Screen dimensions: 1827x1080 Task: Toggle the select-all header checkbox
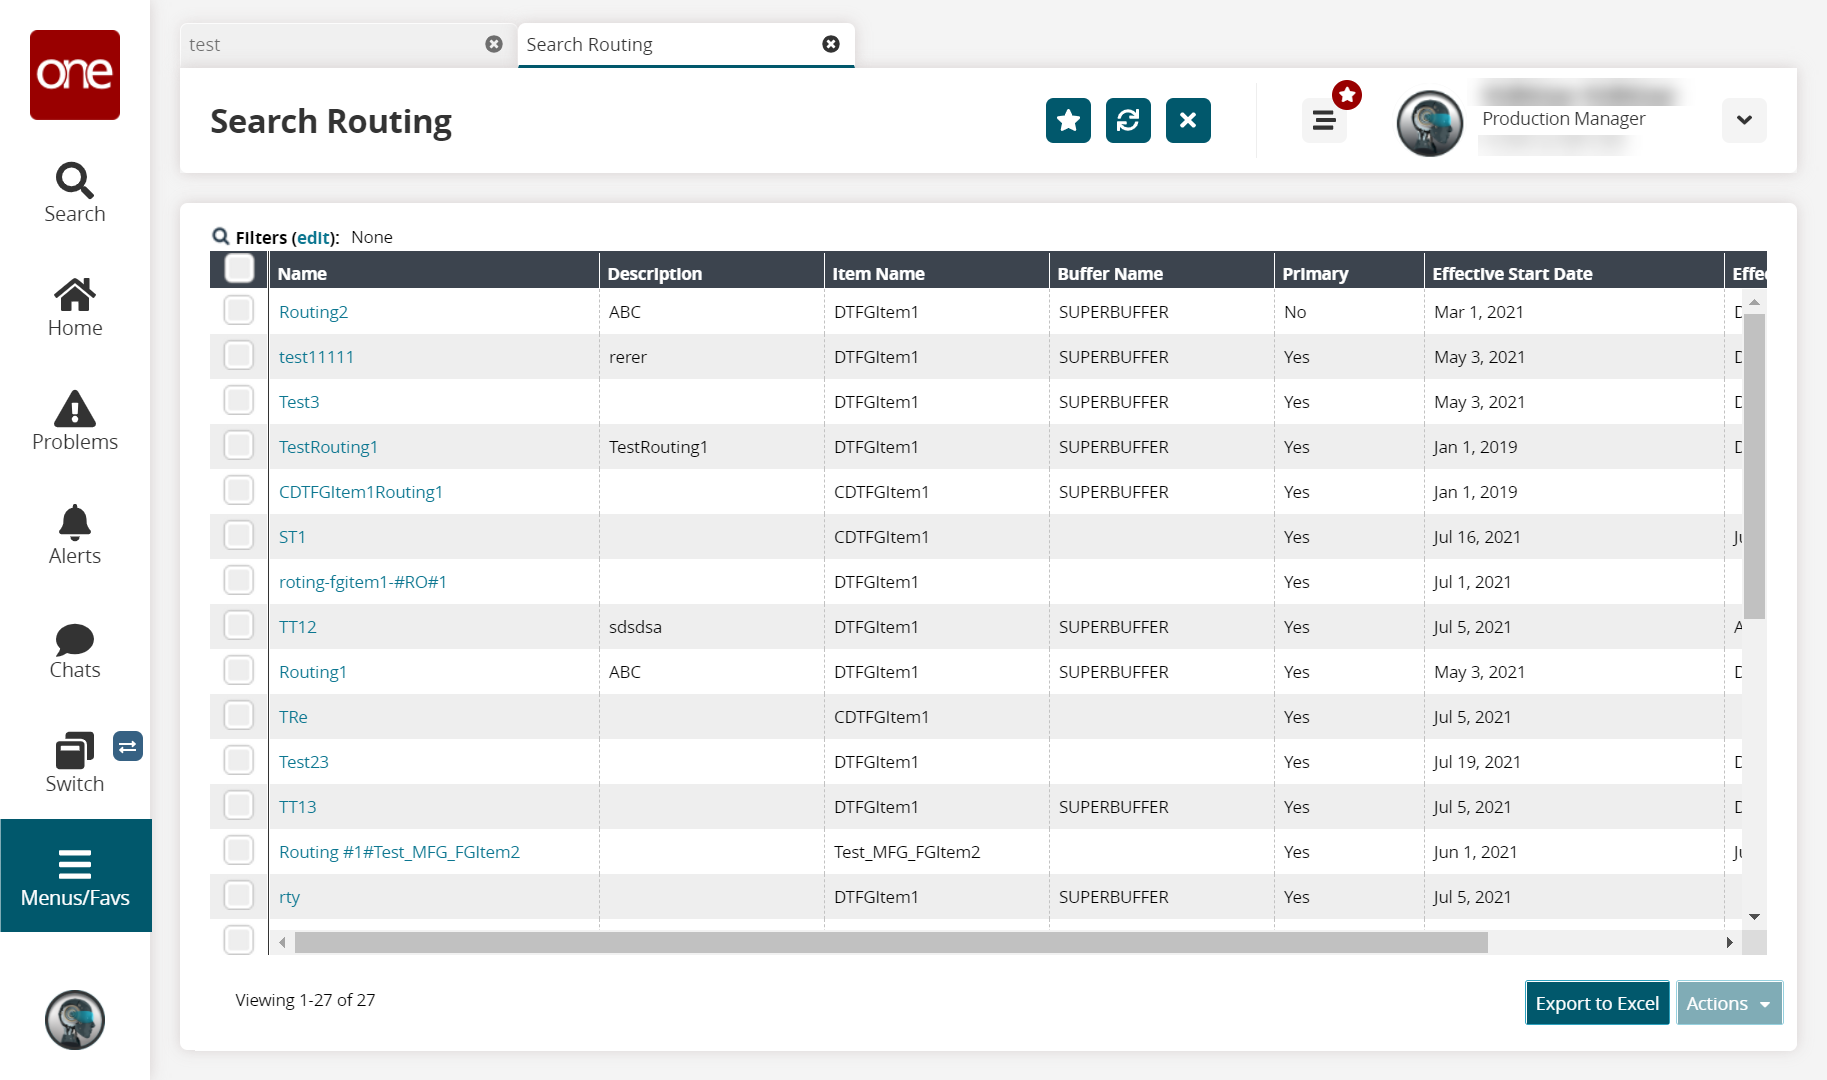[x=240, y=269]
